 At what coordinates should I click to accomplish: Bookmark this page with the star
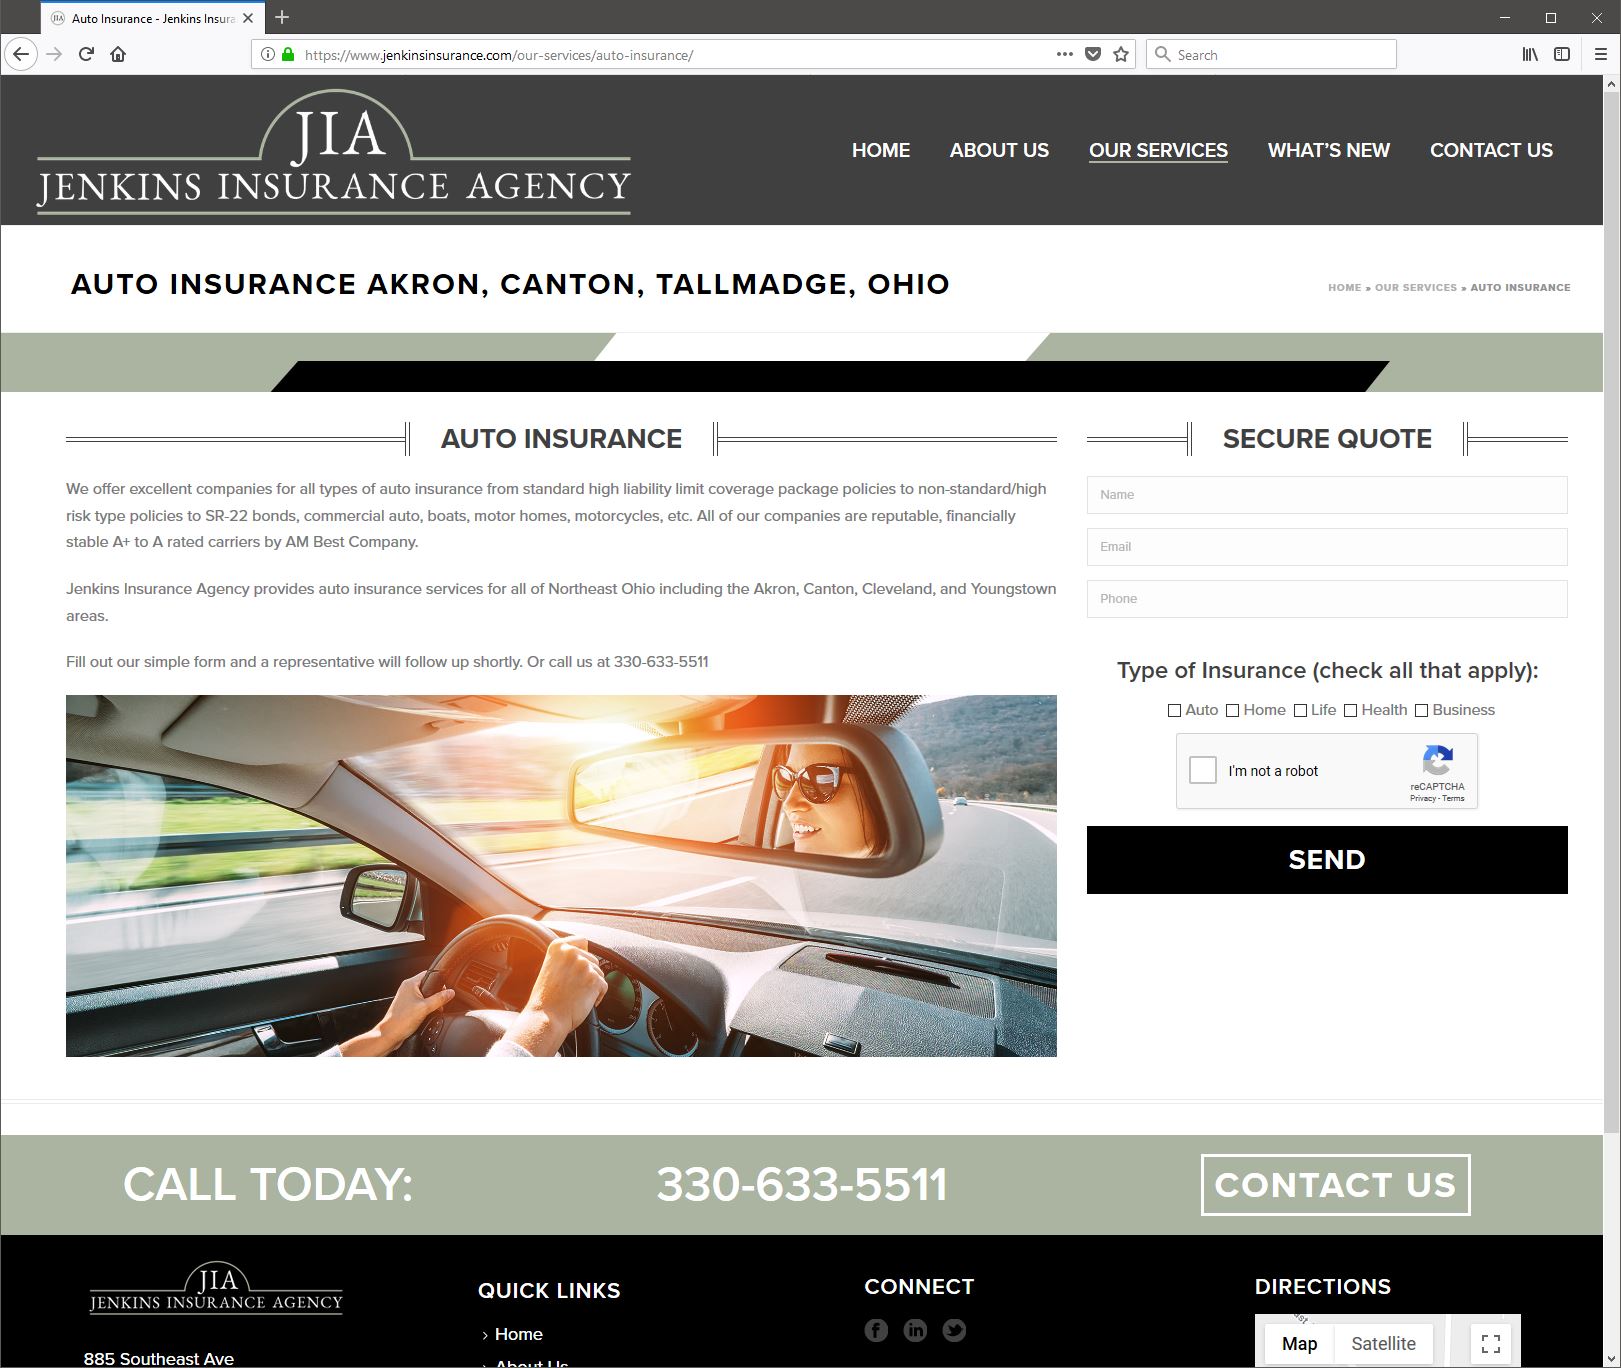1120,54
